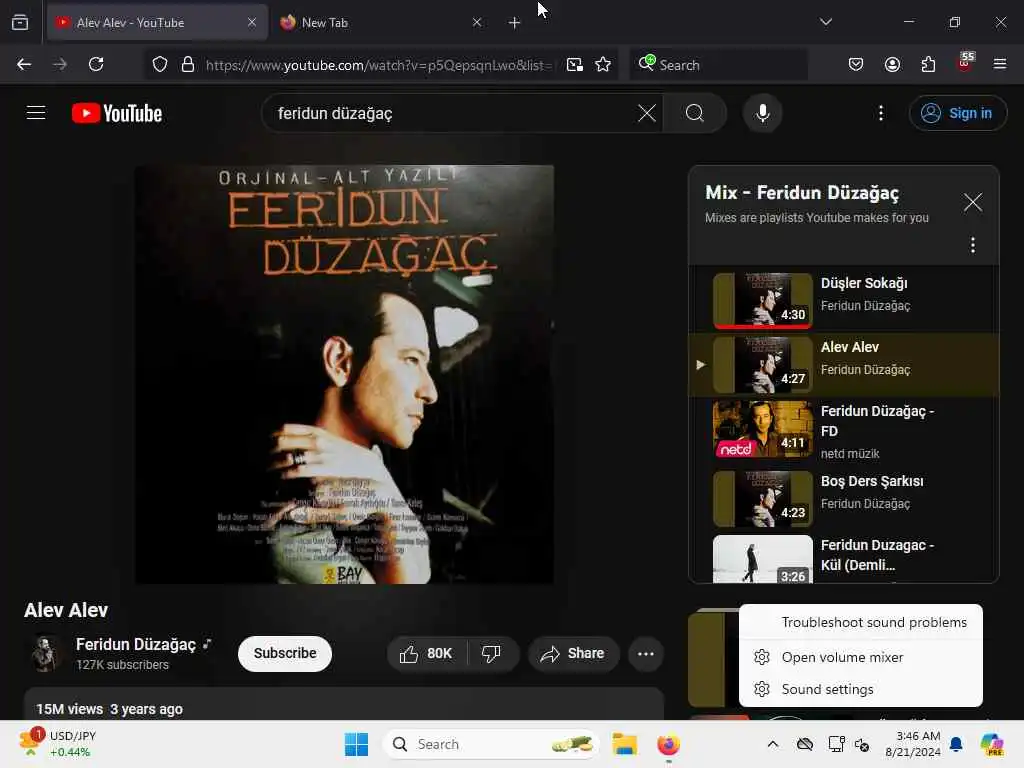
Task: Open Firefox View icon
Action: tap(20, 22)
